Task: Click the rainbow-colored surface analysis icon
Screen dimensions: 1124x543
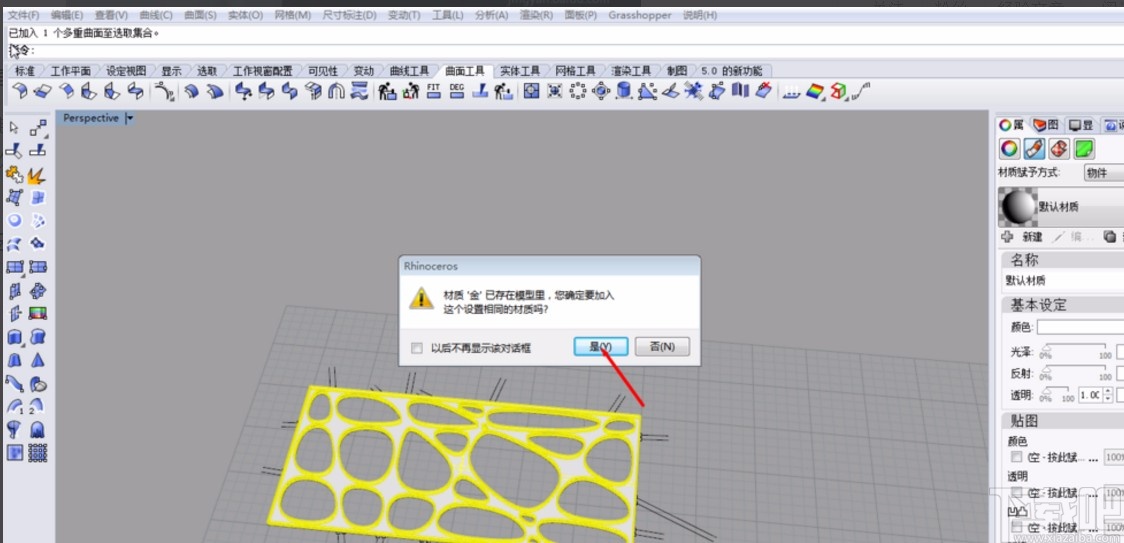Action: [815, 91]
